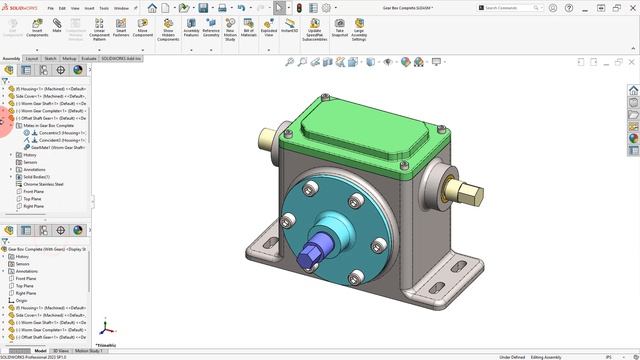Open Insert Components tool
The image size is (640, 360).
[37, 28]
